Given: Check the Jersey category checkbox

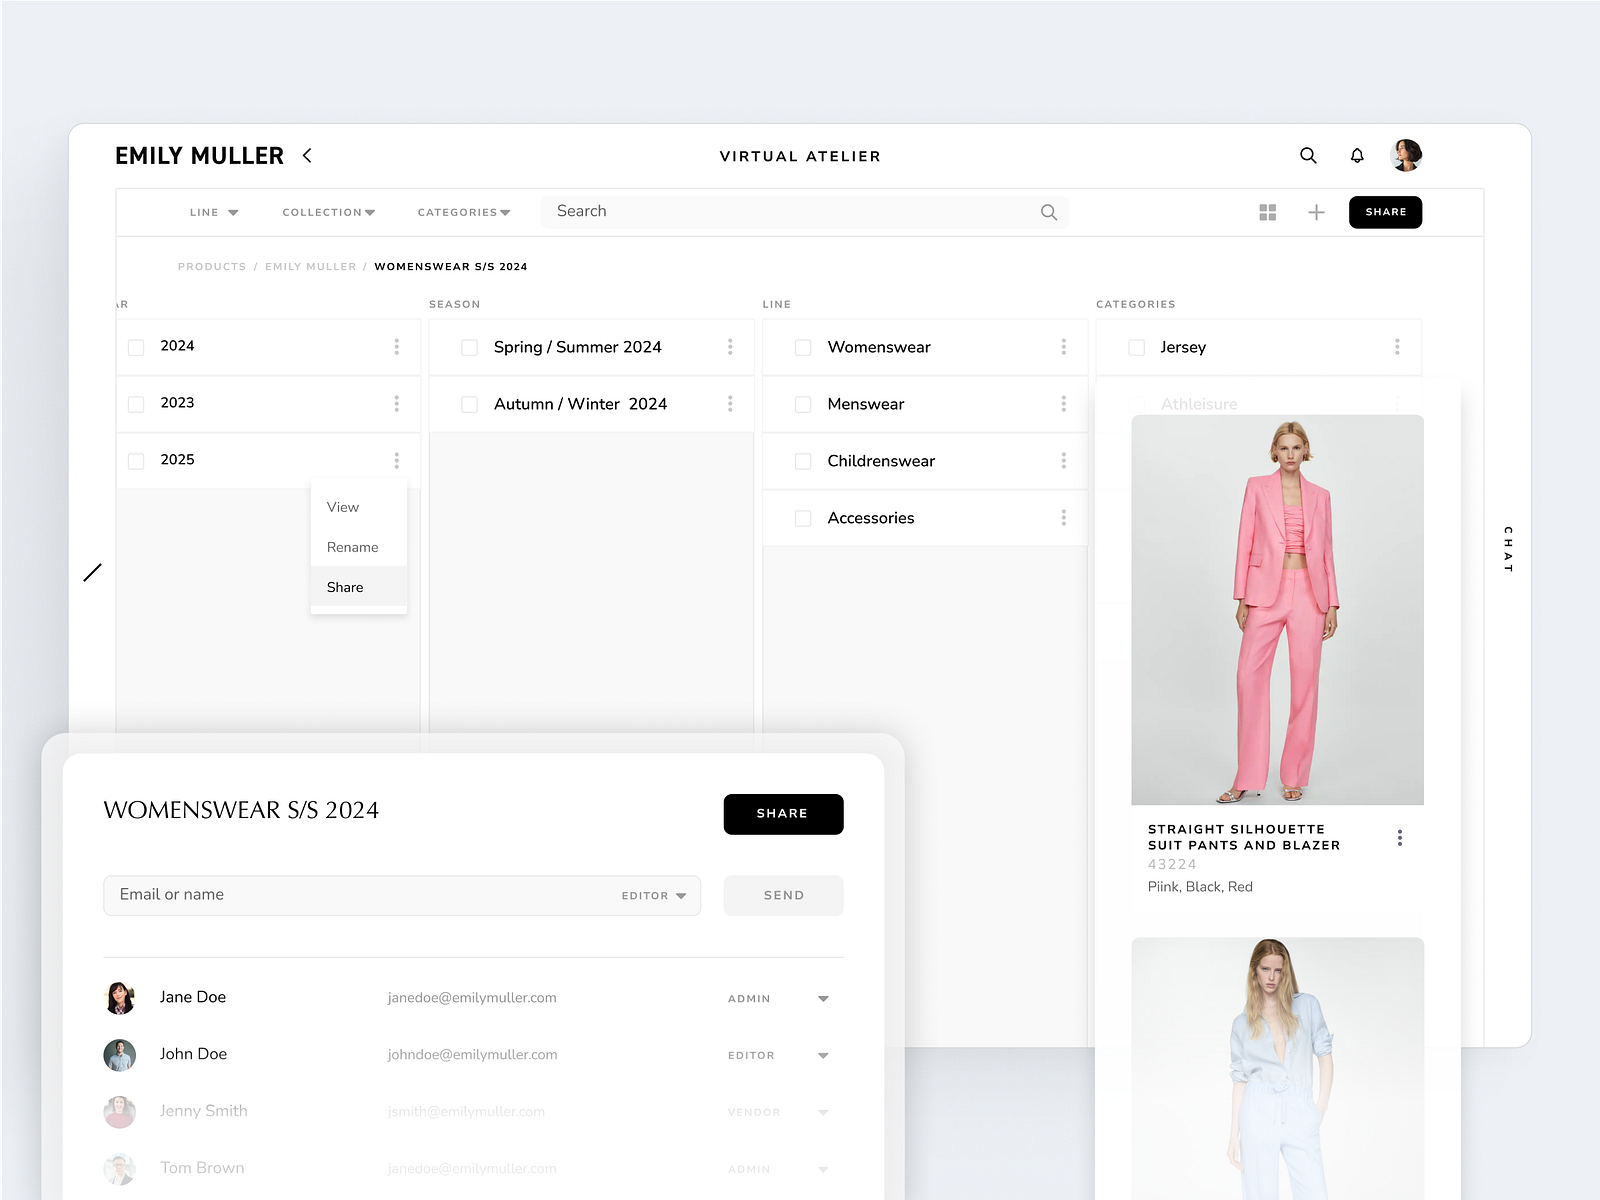Looking at the screenshot, I should click(x=1136, y=347).
